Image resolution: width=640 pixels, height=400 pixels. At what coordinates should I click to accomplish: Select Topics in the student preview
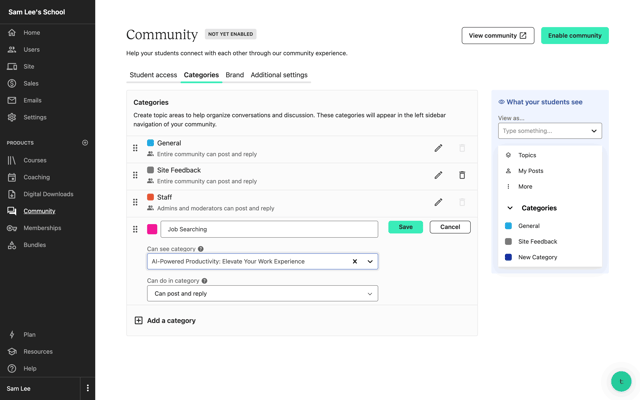(527, 155)
